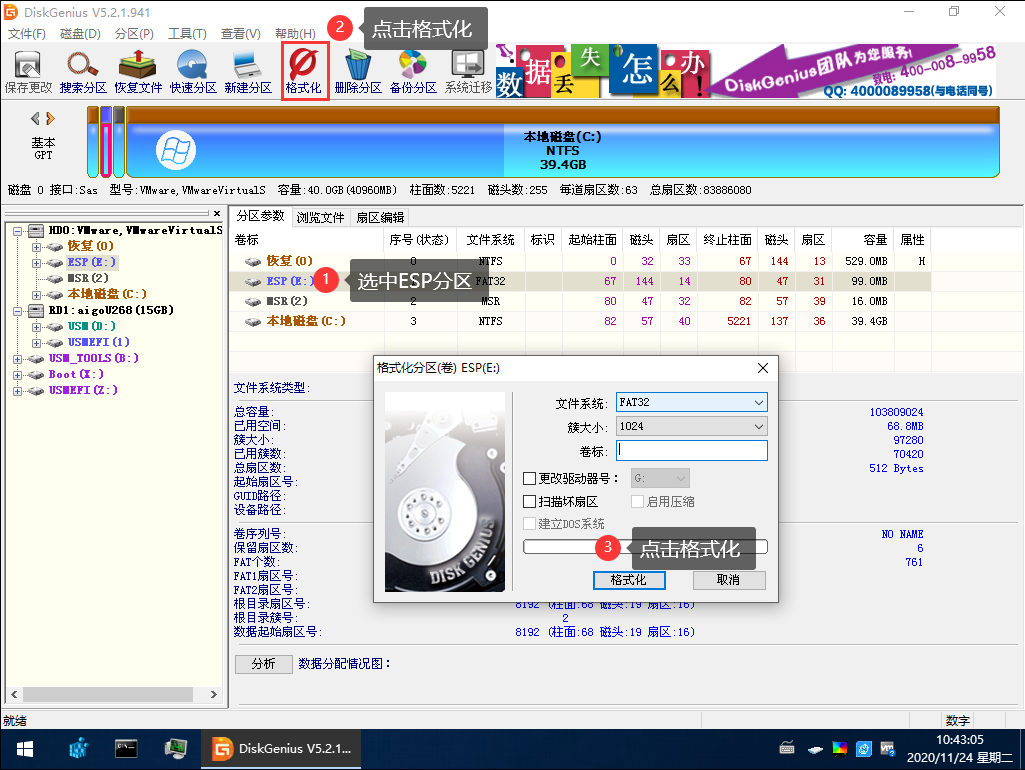Image resolution: width=1025 pixels, height=770 pixels.
Task: Choose the 删除分区 delete partition icon
Action: (358, 72)
